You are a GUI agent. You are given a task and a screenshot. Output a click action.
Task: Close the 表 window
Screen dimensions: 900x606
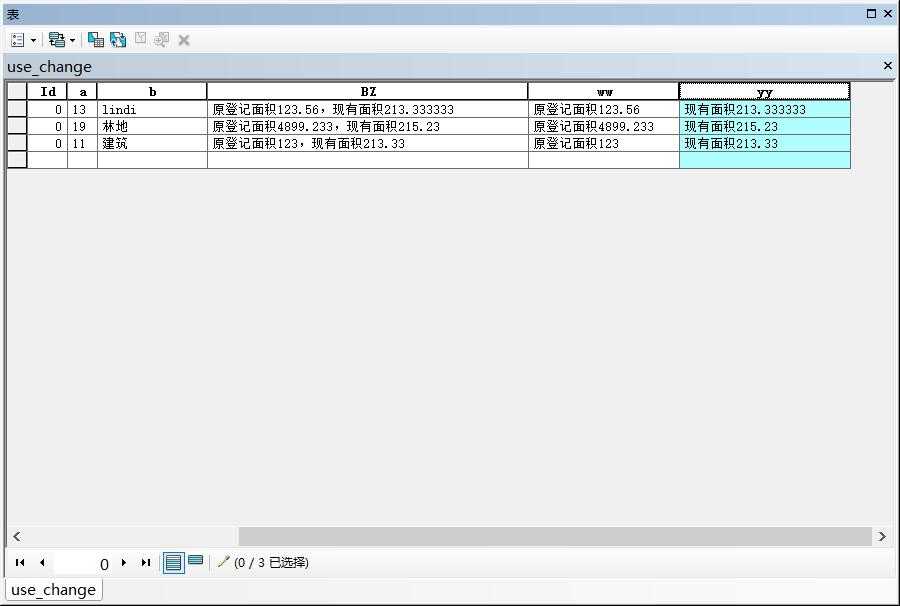(x=887, y=13)
